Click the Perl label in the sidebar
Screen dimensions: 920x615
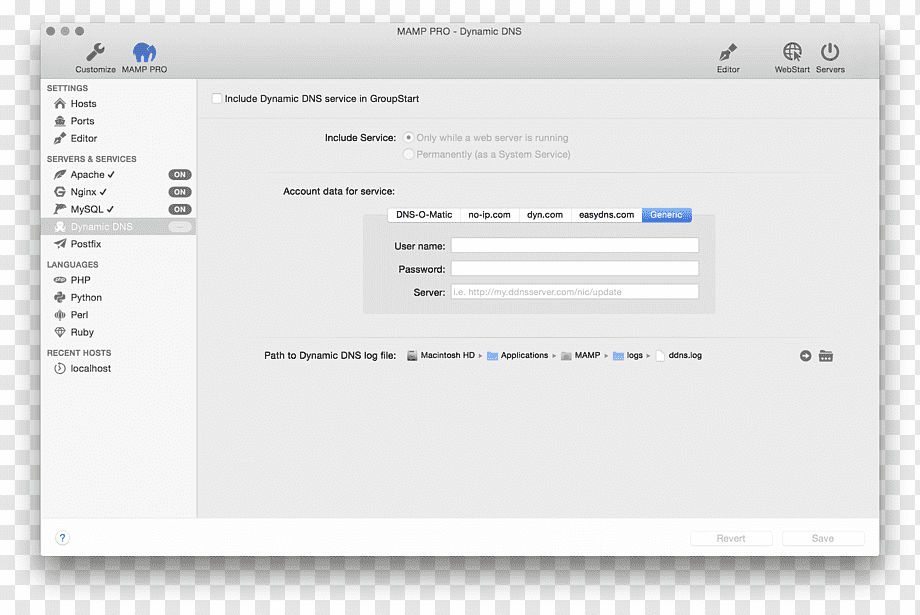click(x=79, y=315)
